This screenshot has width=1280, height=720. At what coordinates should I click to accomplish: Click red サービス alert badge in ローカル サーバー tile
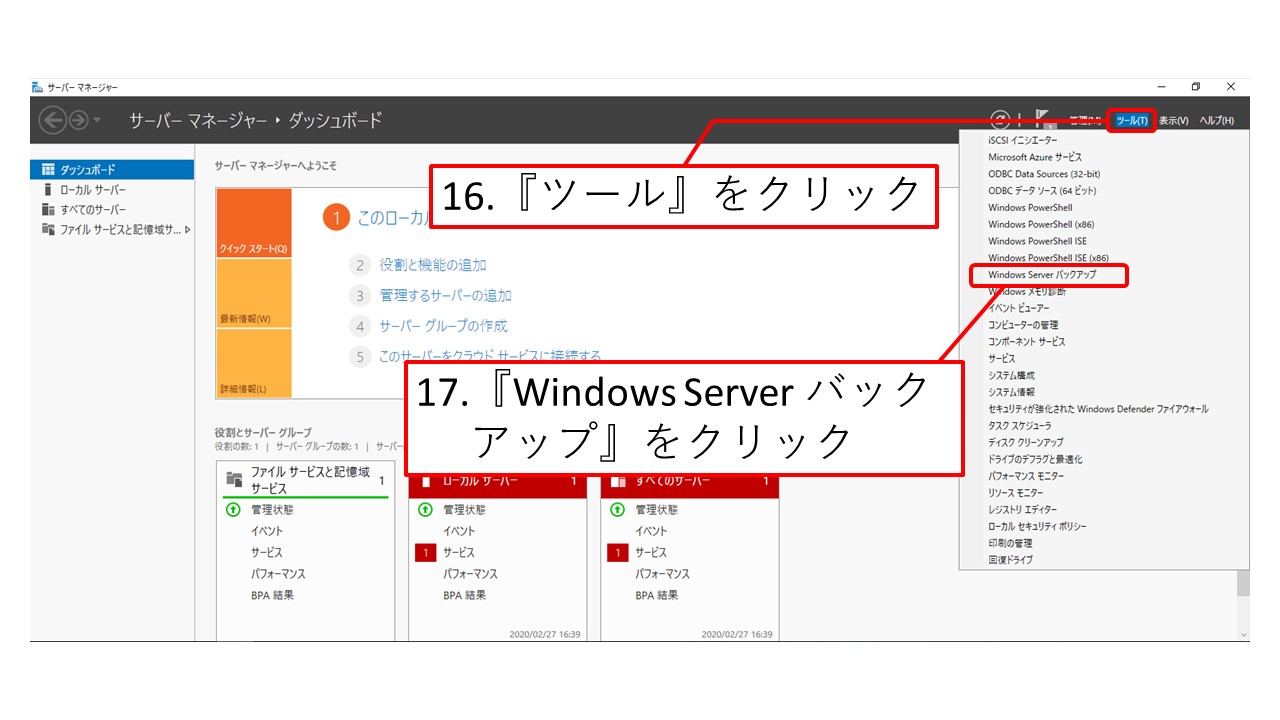(425, 553)
